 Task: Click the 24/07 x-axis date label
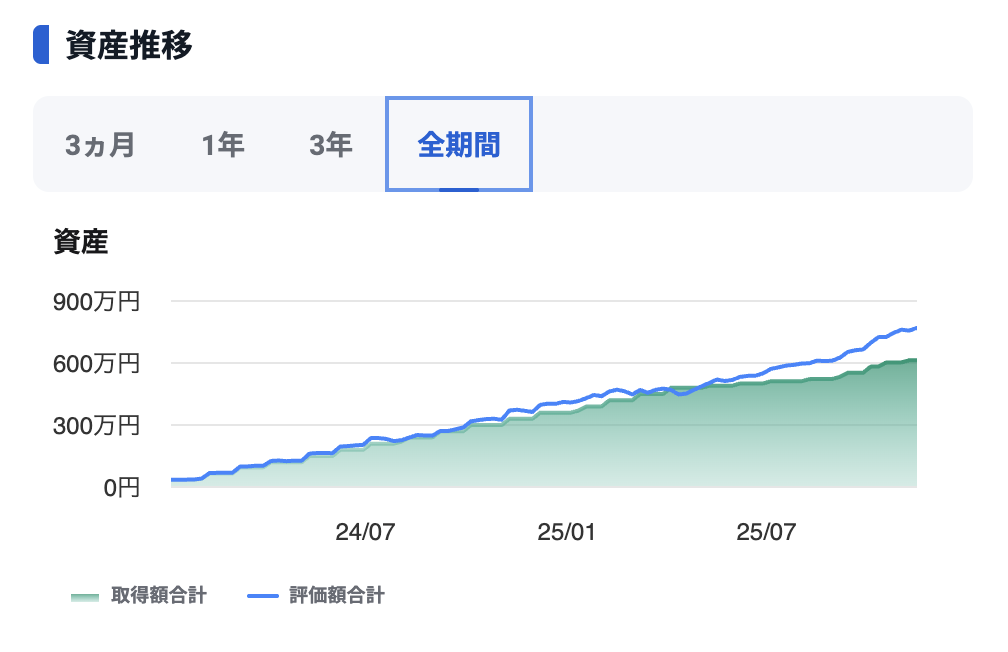tap(365, 532)
